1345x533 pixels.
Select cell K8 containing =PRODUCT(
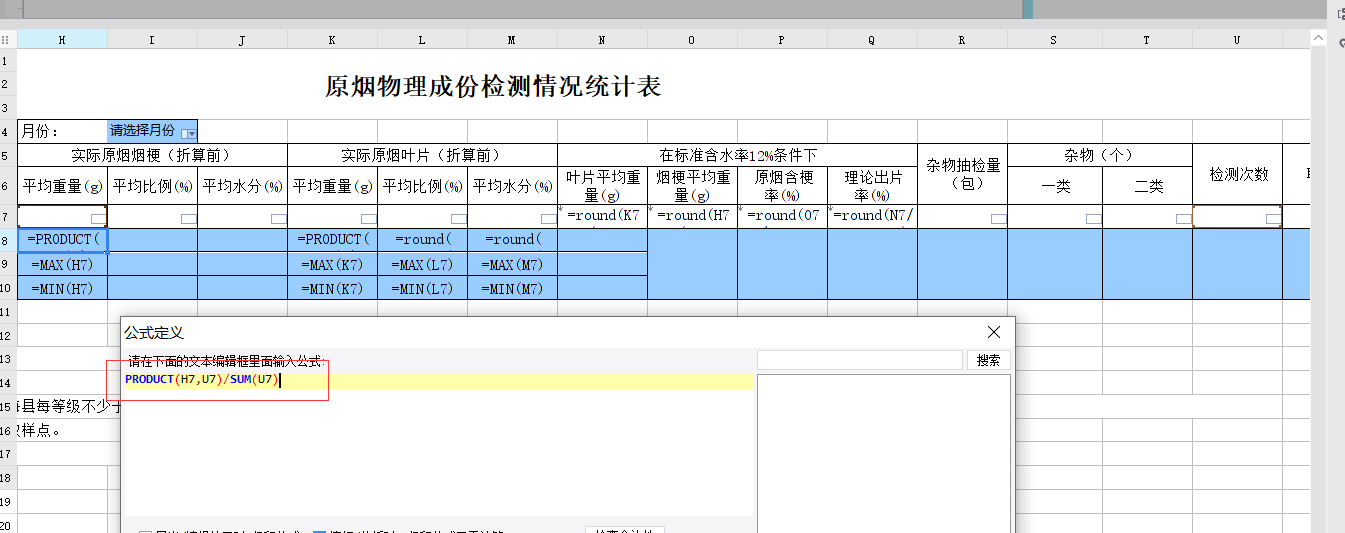(332, 240)
